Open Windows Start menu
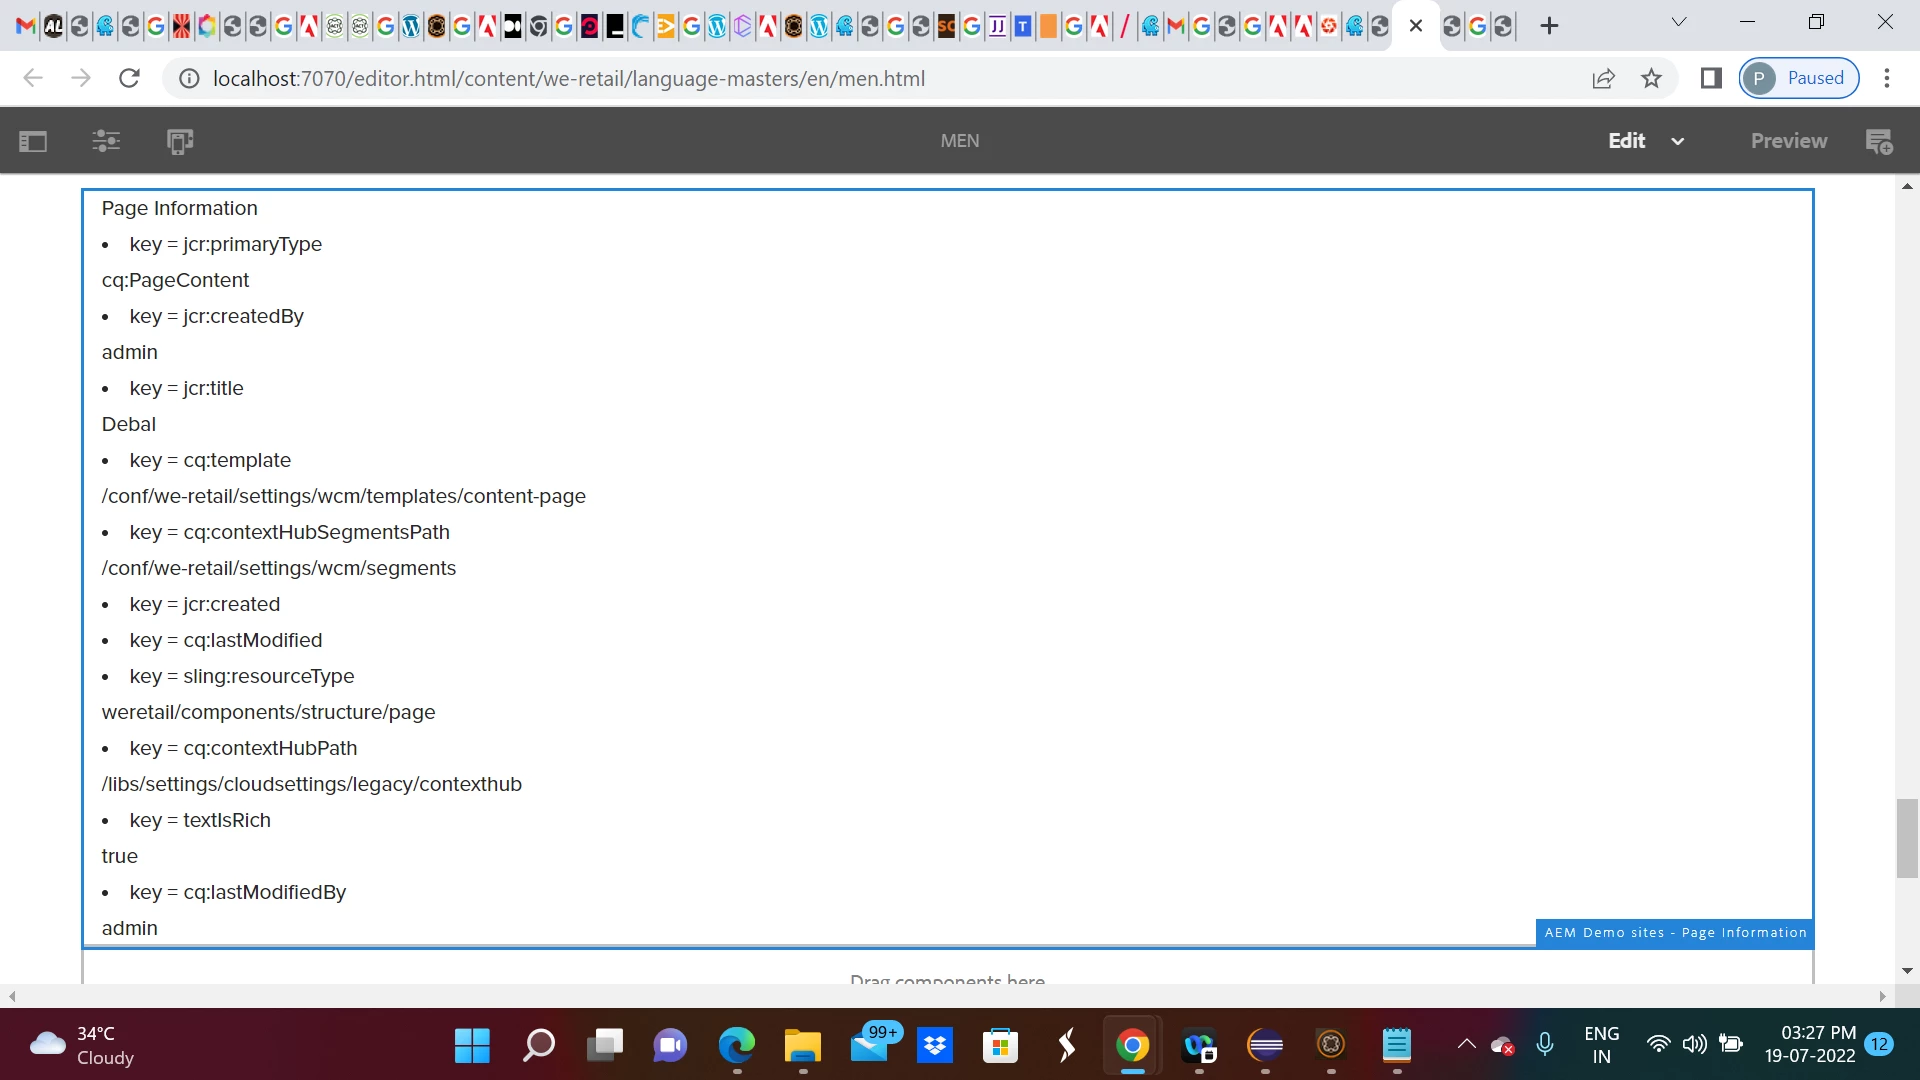This screenshot has height=1080, width=1920. coord(472,1046)
